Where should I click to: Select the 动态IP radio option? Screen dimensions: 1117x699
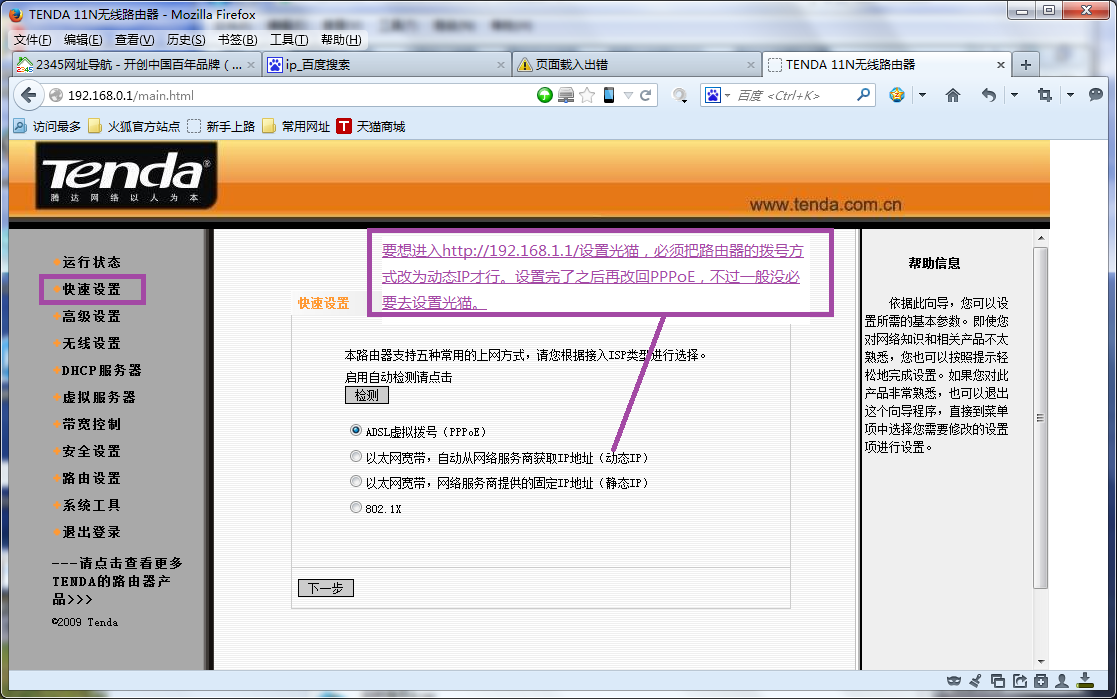point(356,457)
